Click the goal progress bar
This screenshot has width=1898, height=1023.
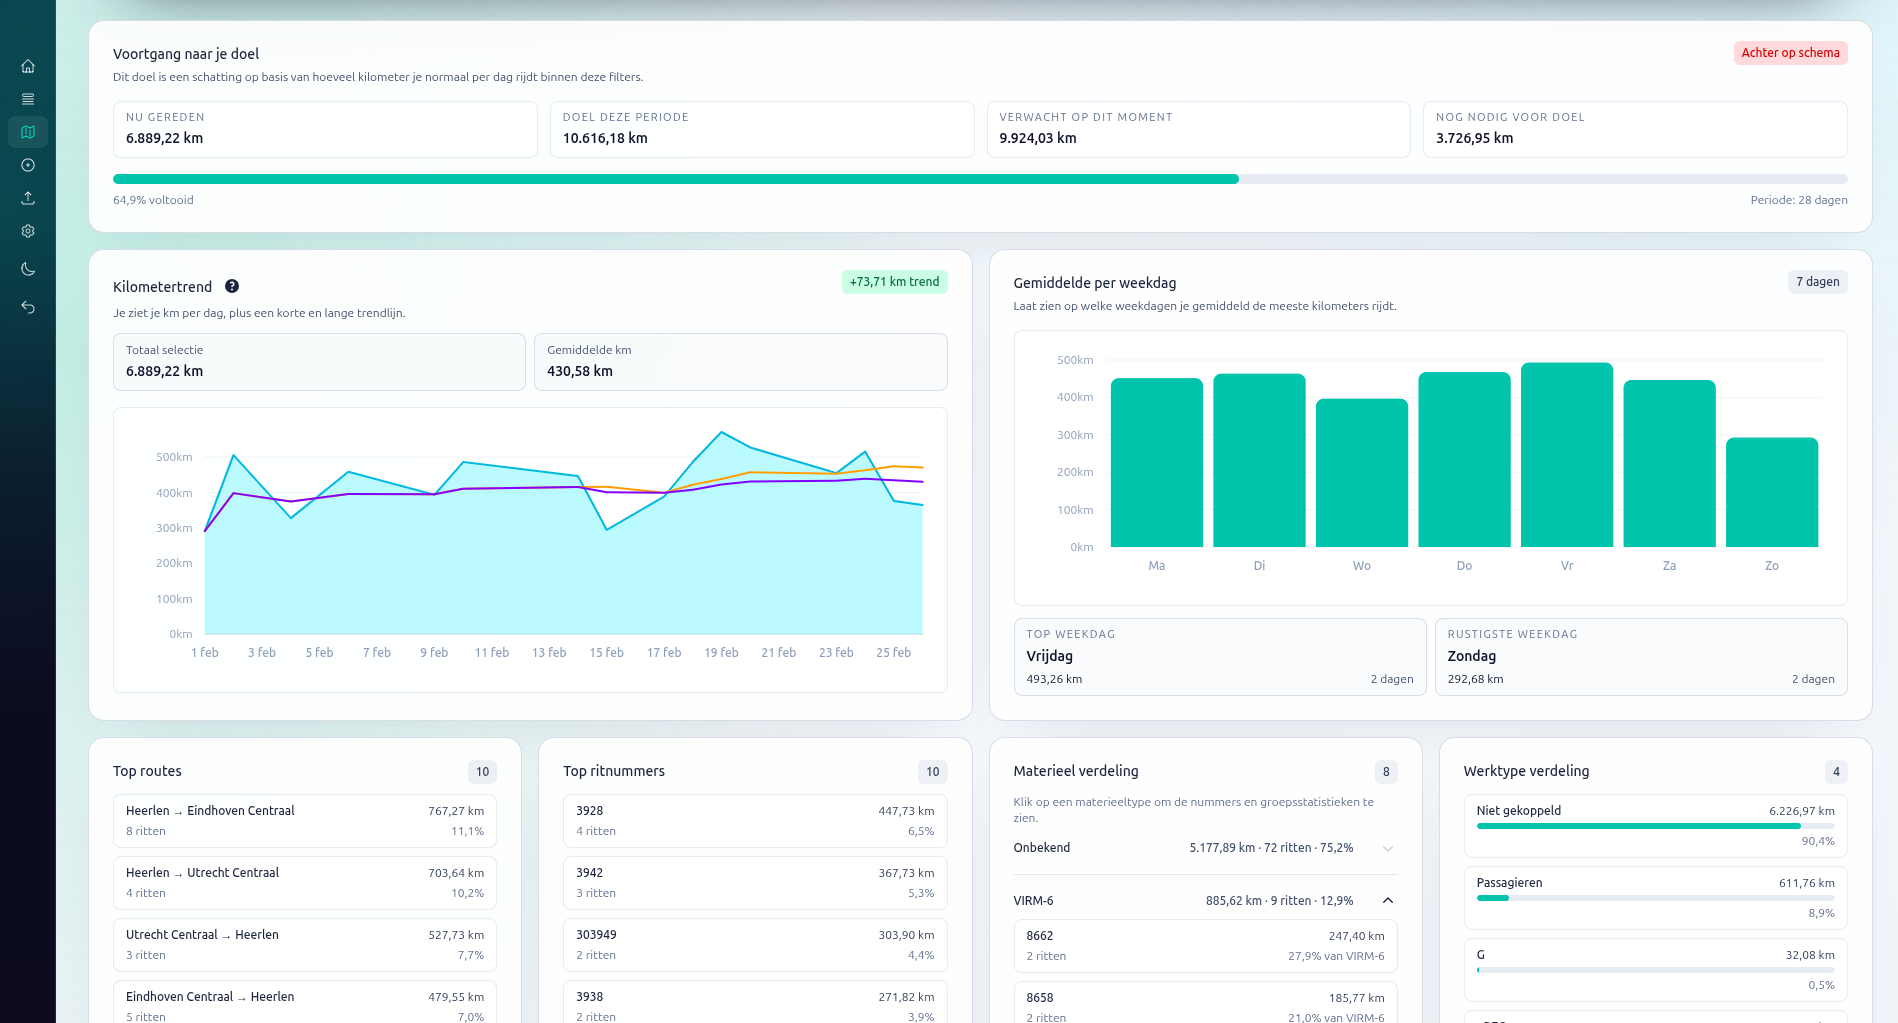click(979, 179)
